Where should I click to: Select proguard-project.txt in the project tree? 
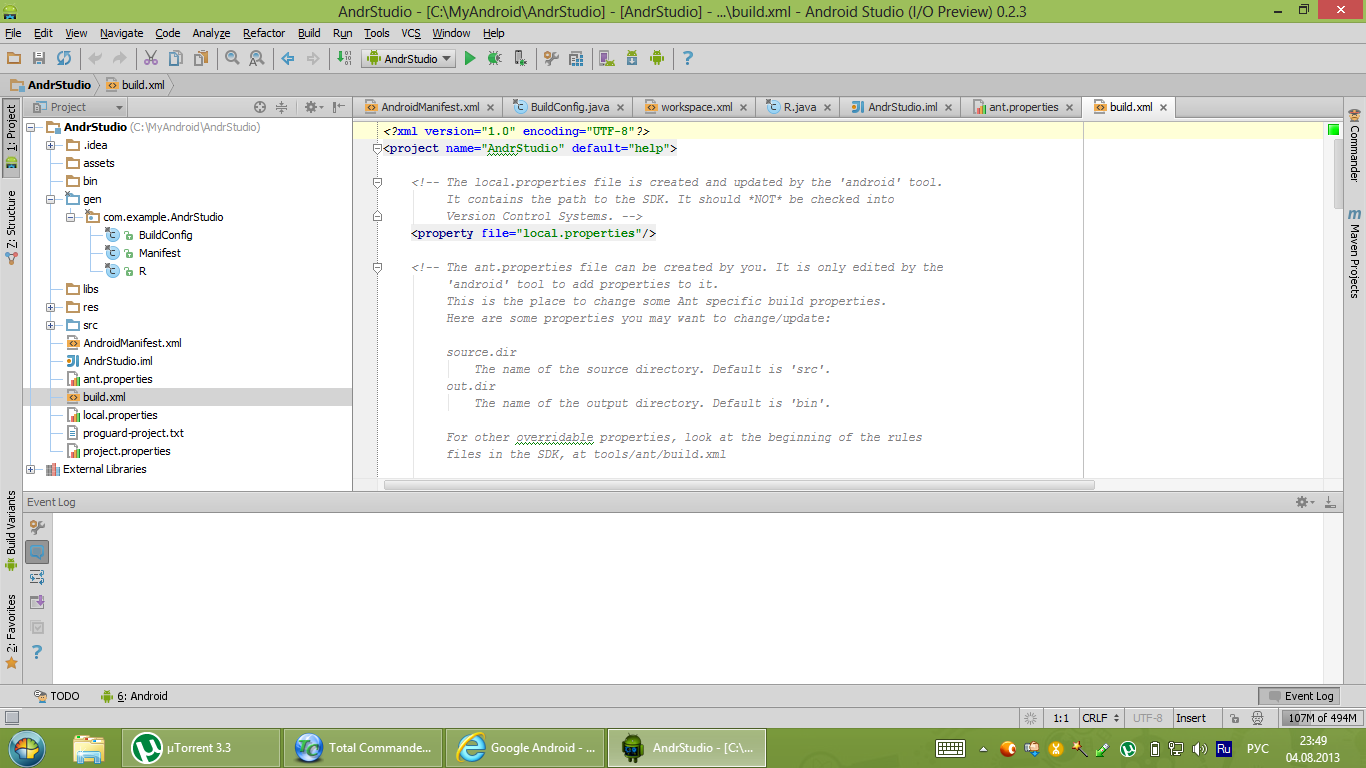[x=133, y=433]
